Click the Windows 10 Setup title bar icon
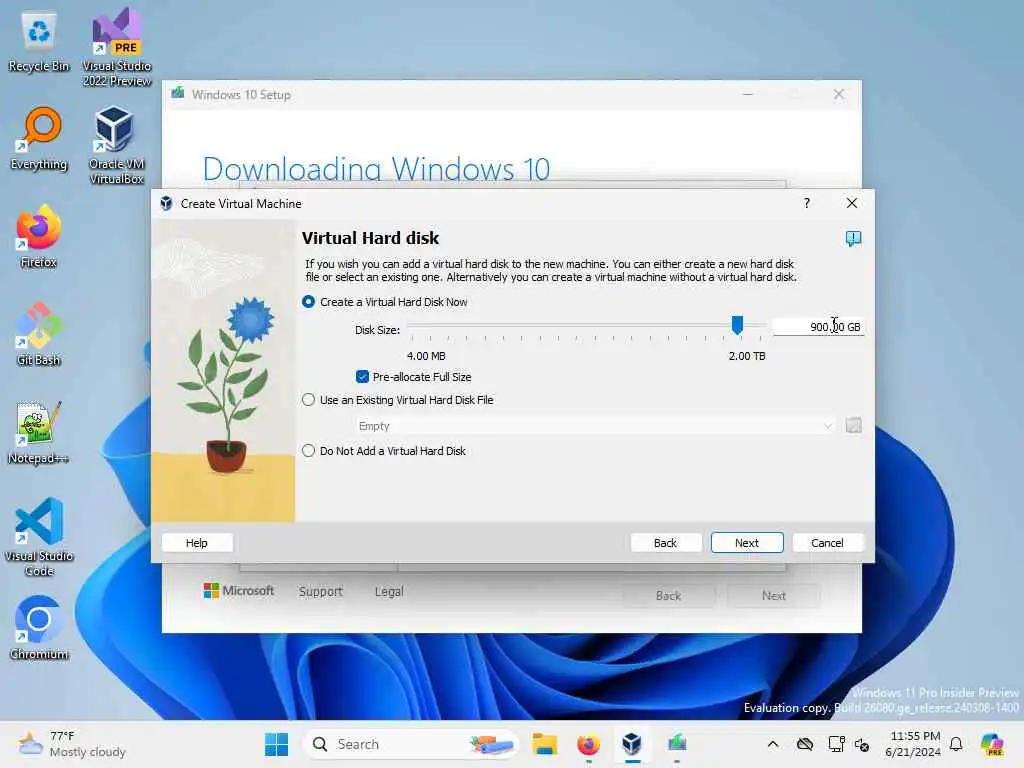Screen dimensions: 1024x768 [x=178, y=94]
